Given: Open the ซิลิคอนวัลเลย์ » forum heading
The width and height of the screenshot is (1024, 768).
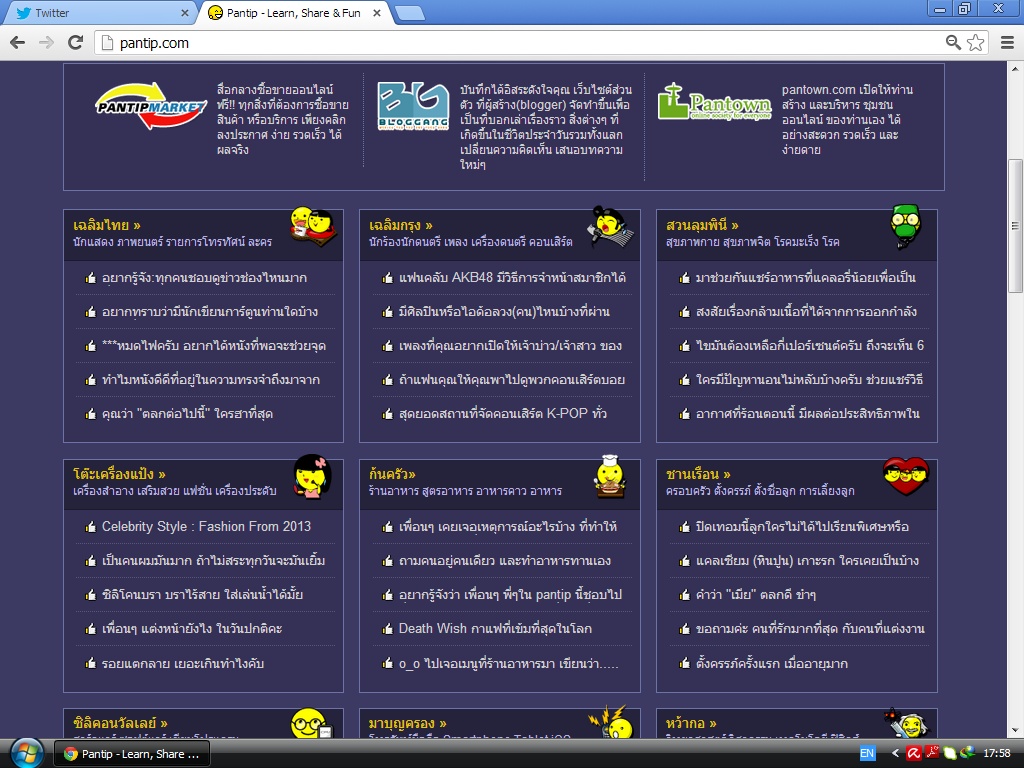Looking at the screenshot, I should point(121,723).
